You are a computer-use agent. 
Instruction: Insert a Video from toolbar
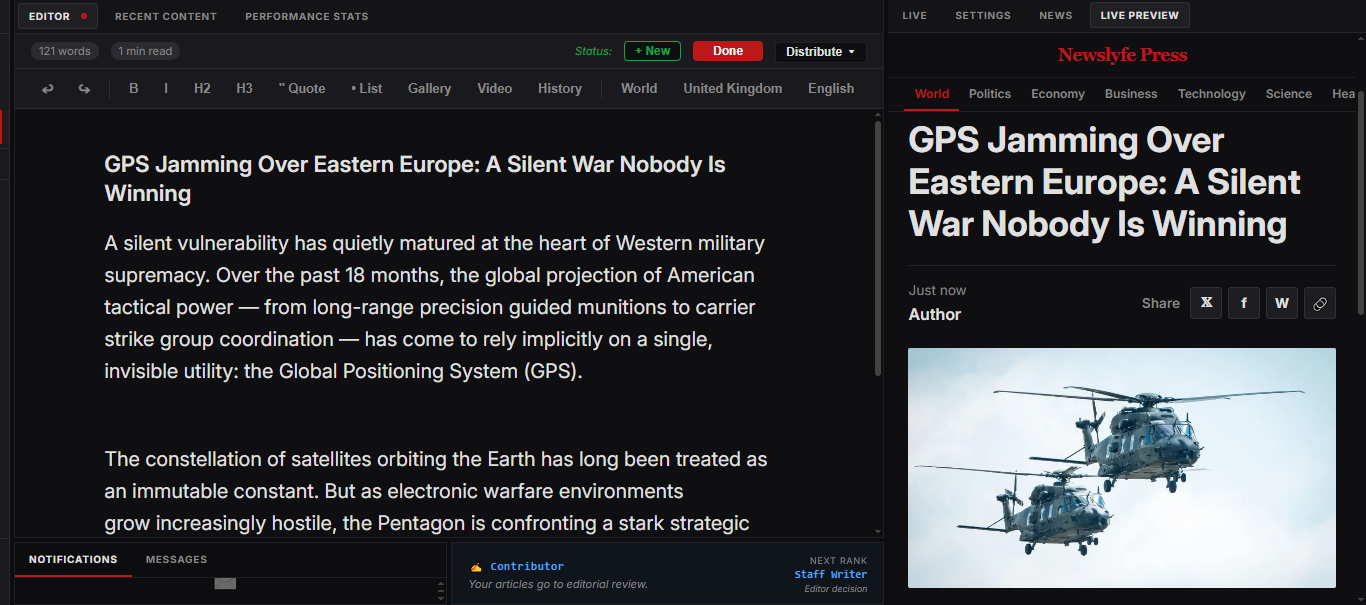click(495, 88)
